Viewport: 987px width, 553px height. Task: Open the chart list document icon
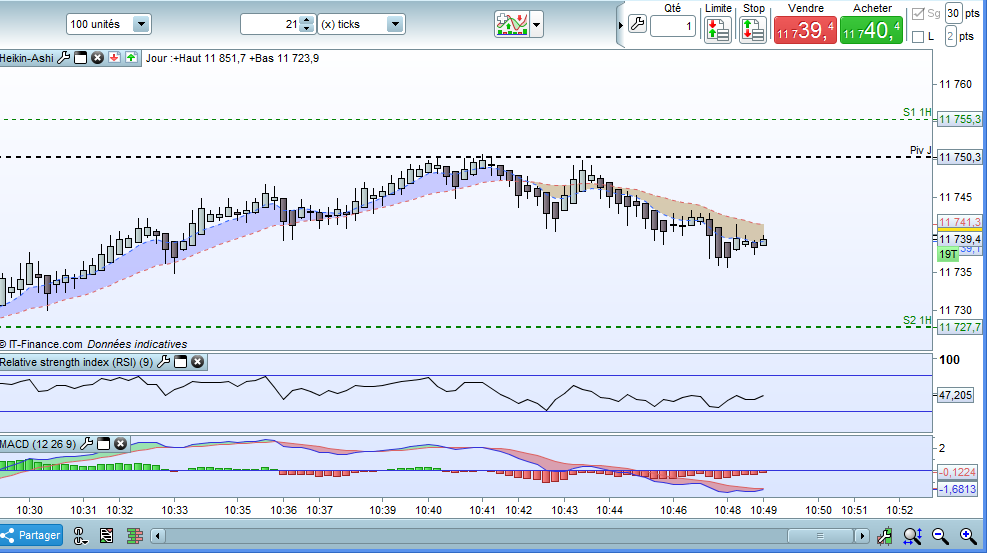pyautogui.click(x=106, y=535)
